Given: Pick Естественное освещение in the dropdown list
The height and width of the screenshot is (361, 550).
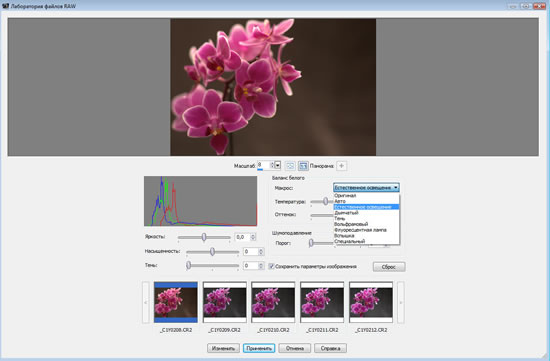Looking at the screenshot, I should click(366, 207).
